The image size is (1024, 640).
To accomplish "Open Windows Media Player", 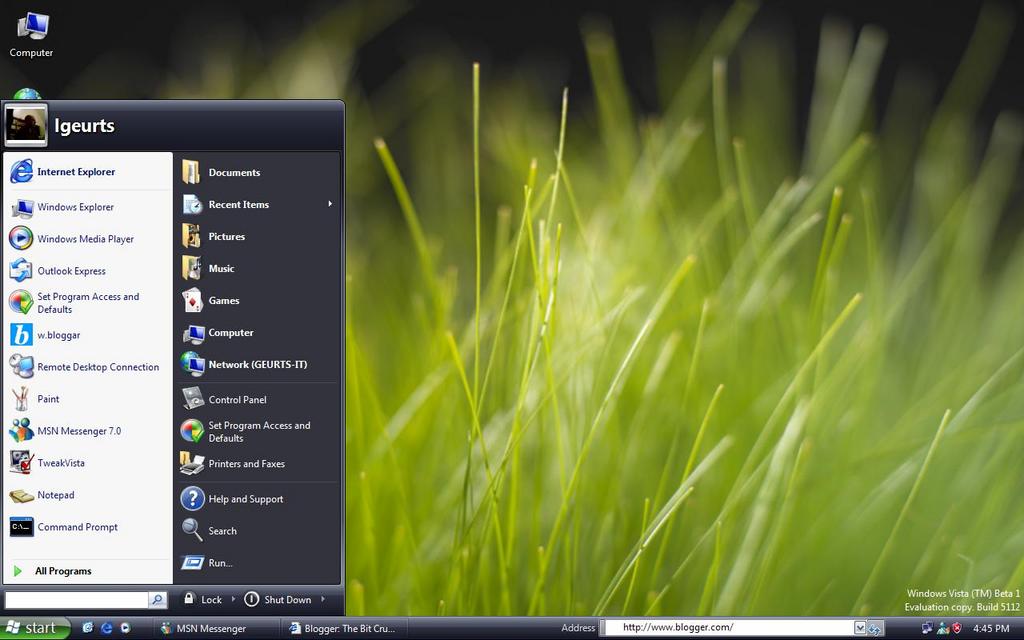I will (88, 239).
